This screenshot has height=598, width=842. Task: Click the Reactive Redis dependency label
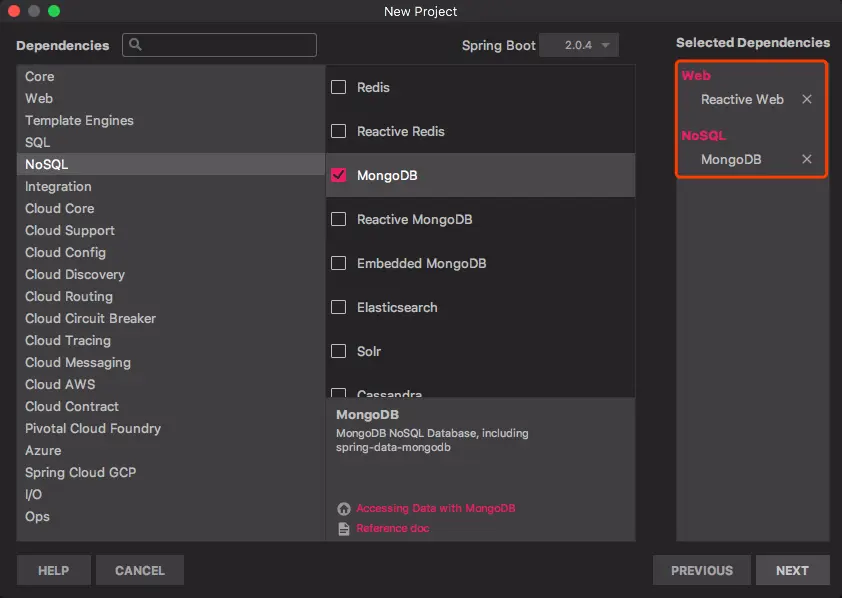click(x=401, y=132)
